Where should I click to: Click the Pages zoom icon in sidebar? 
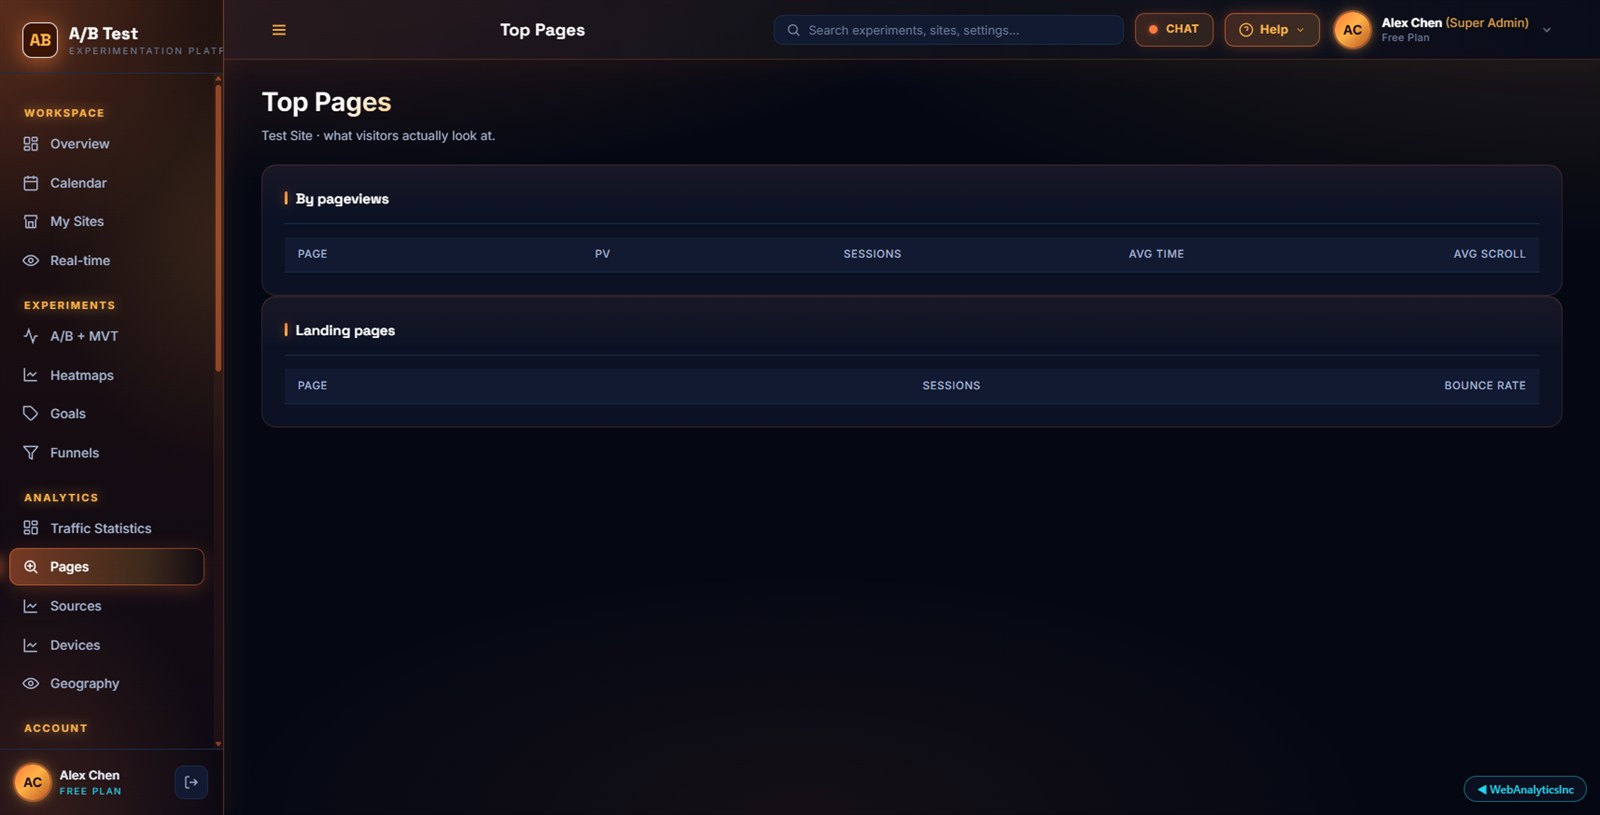tap(31, 566)
